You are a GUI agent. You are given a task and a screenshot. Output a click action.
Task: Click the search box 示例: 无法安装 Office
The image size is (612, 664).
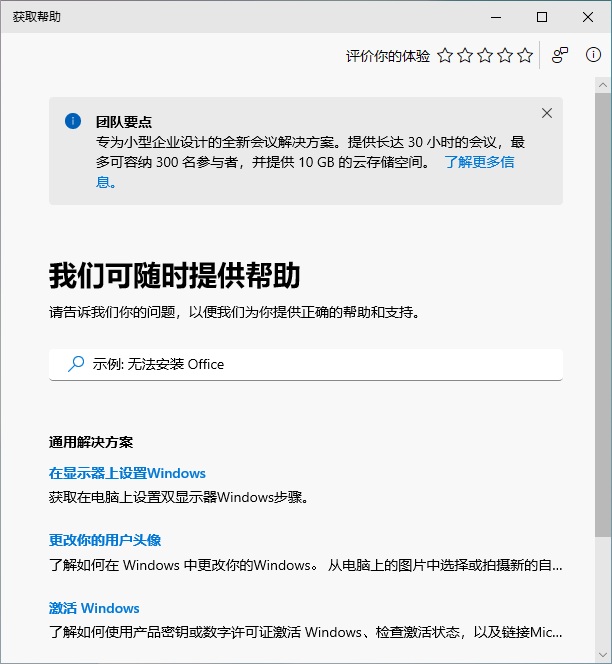click(306, 365)
